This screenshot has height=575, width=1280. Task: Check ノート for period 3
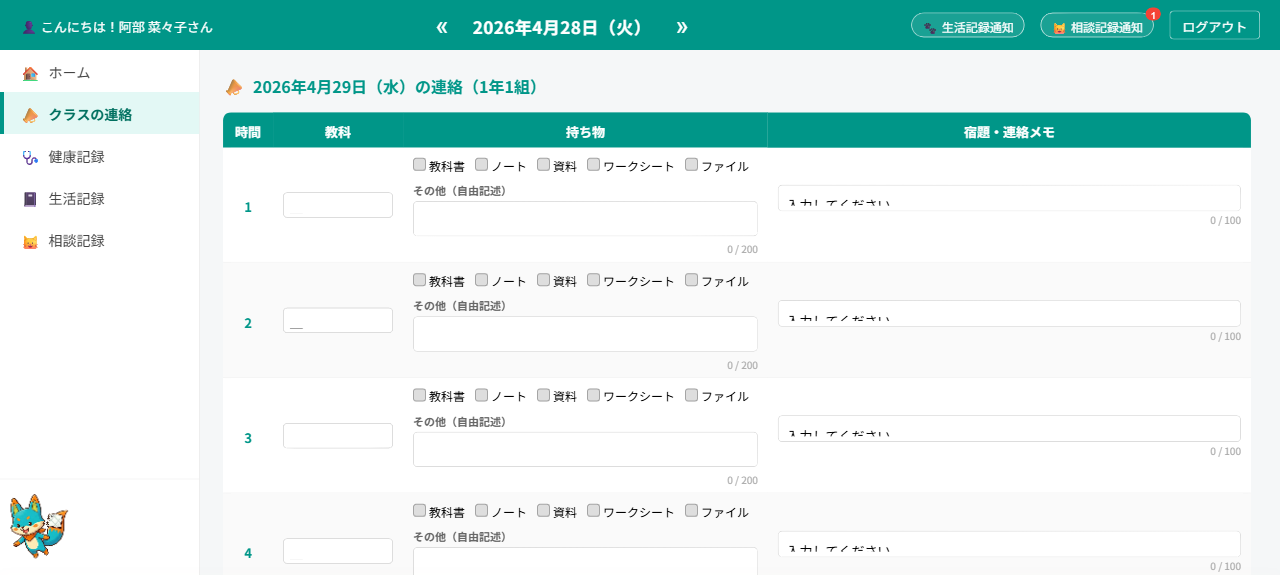(x=482, y=395)
